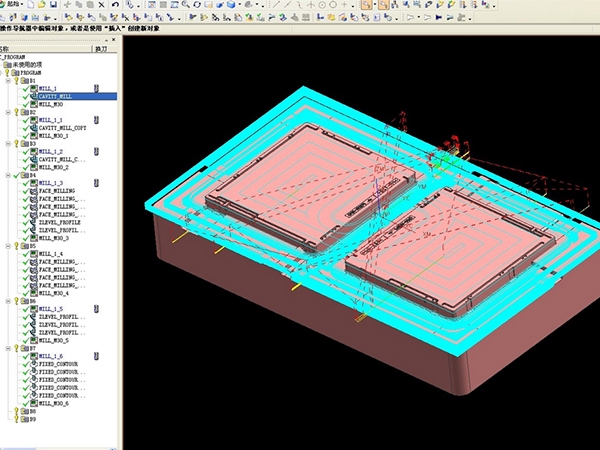This screenshot has height=450, width=600.
Task: Click the Save disk icon in the toolbar
Action: pyautogui.click(x=52, y=5)
